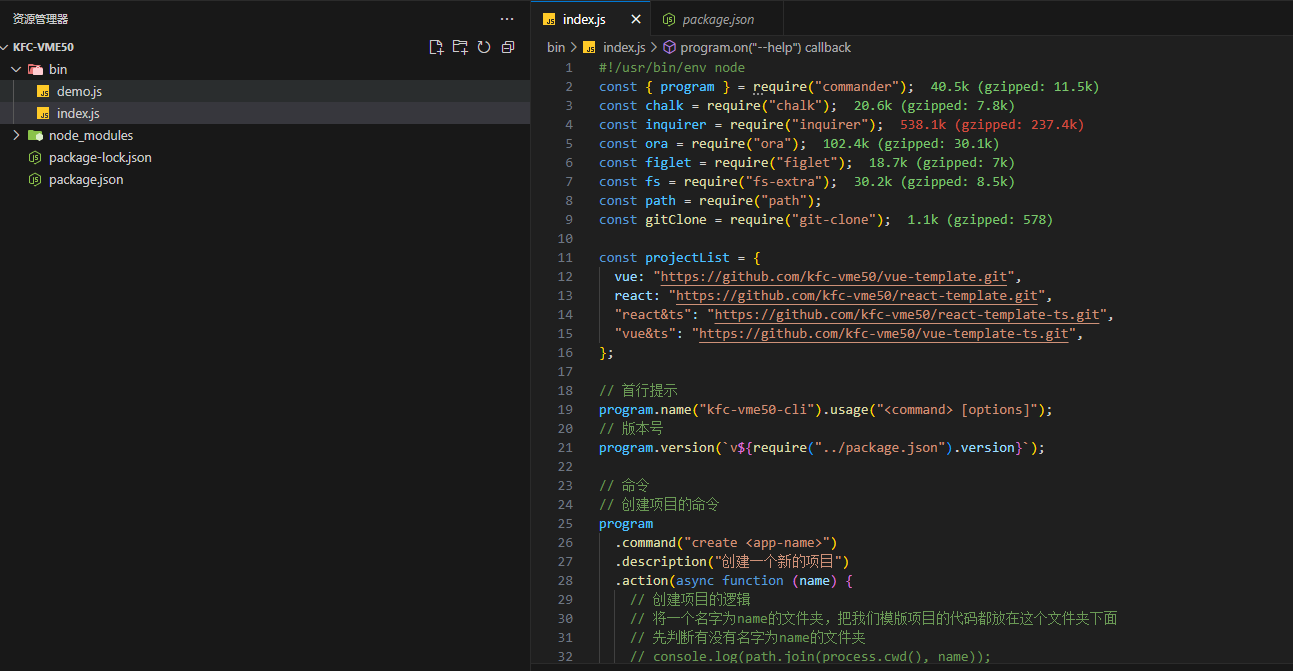Click the package.json tab file icon
Viewport: 1293px width, 671px height.
point(669,19)
